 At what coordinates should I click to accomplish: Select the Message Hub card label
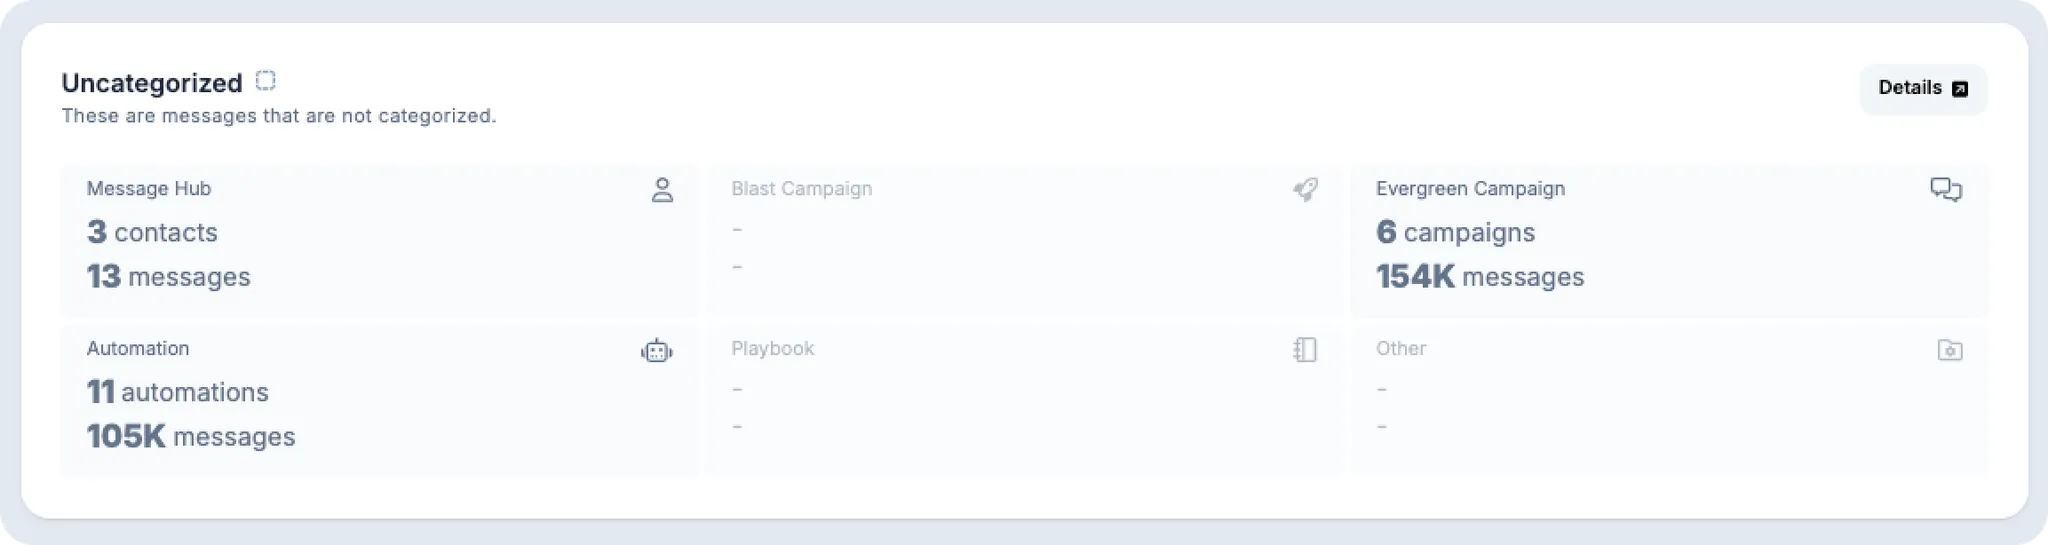point(149,189)
